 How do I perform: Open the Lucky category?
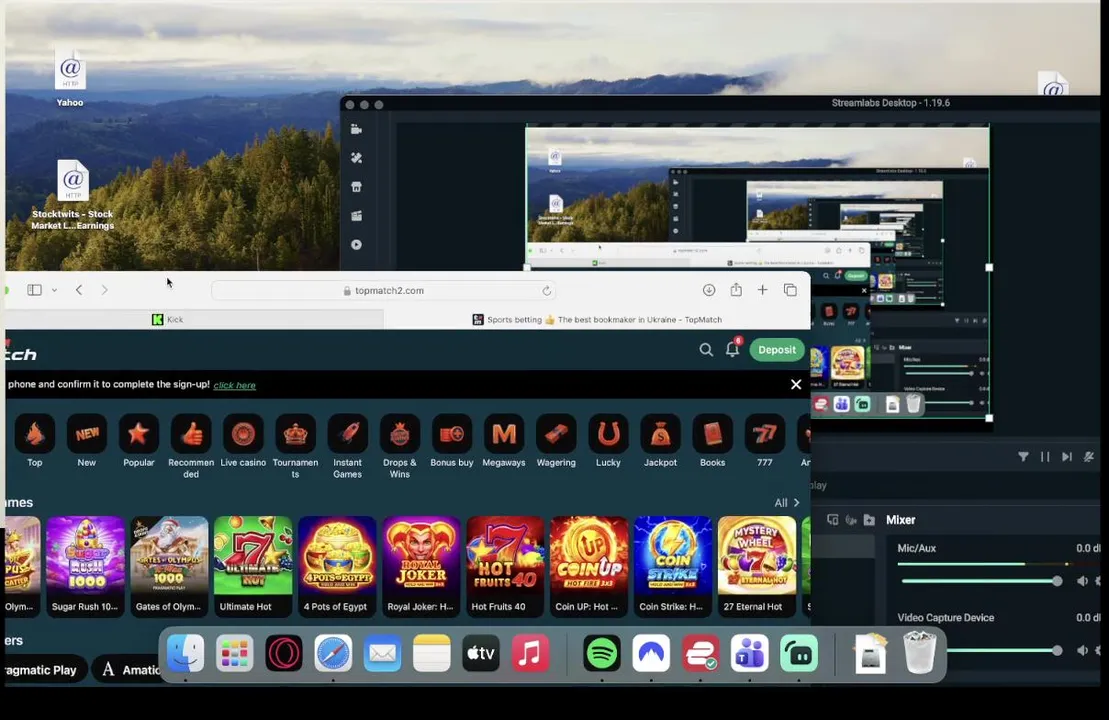608,441
